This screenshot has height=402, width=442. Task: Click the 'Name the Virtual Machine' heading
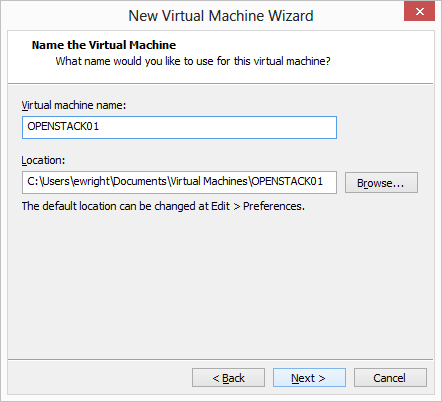coord(104,45)
